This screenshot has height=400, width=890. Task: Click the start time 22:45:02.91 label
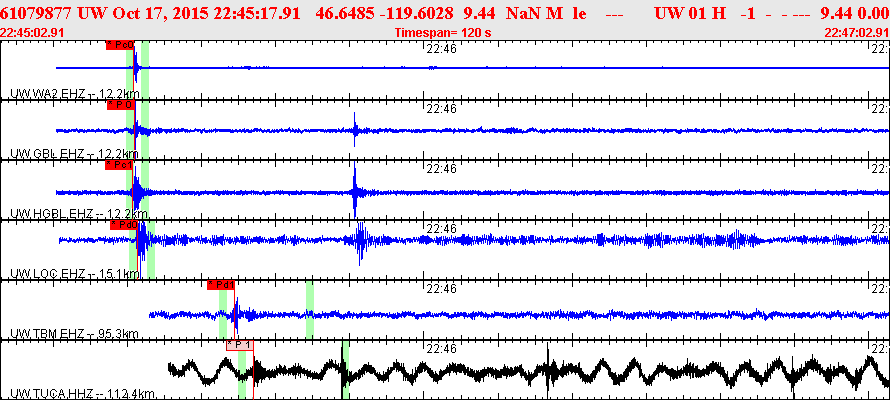[x=32, y=32]
